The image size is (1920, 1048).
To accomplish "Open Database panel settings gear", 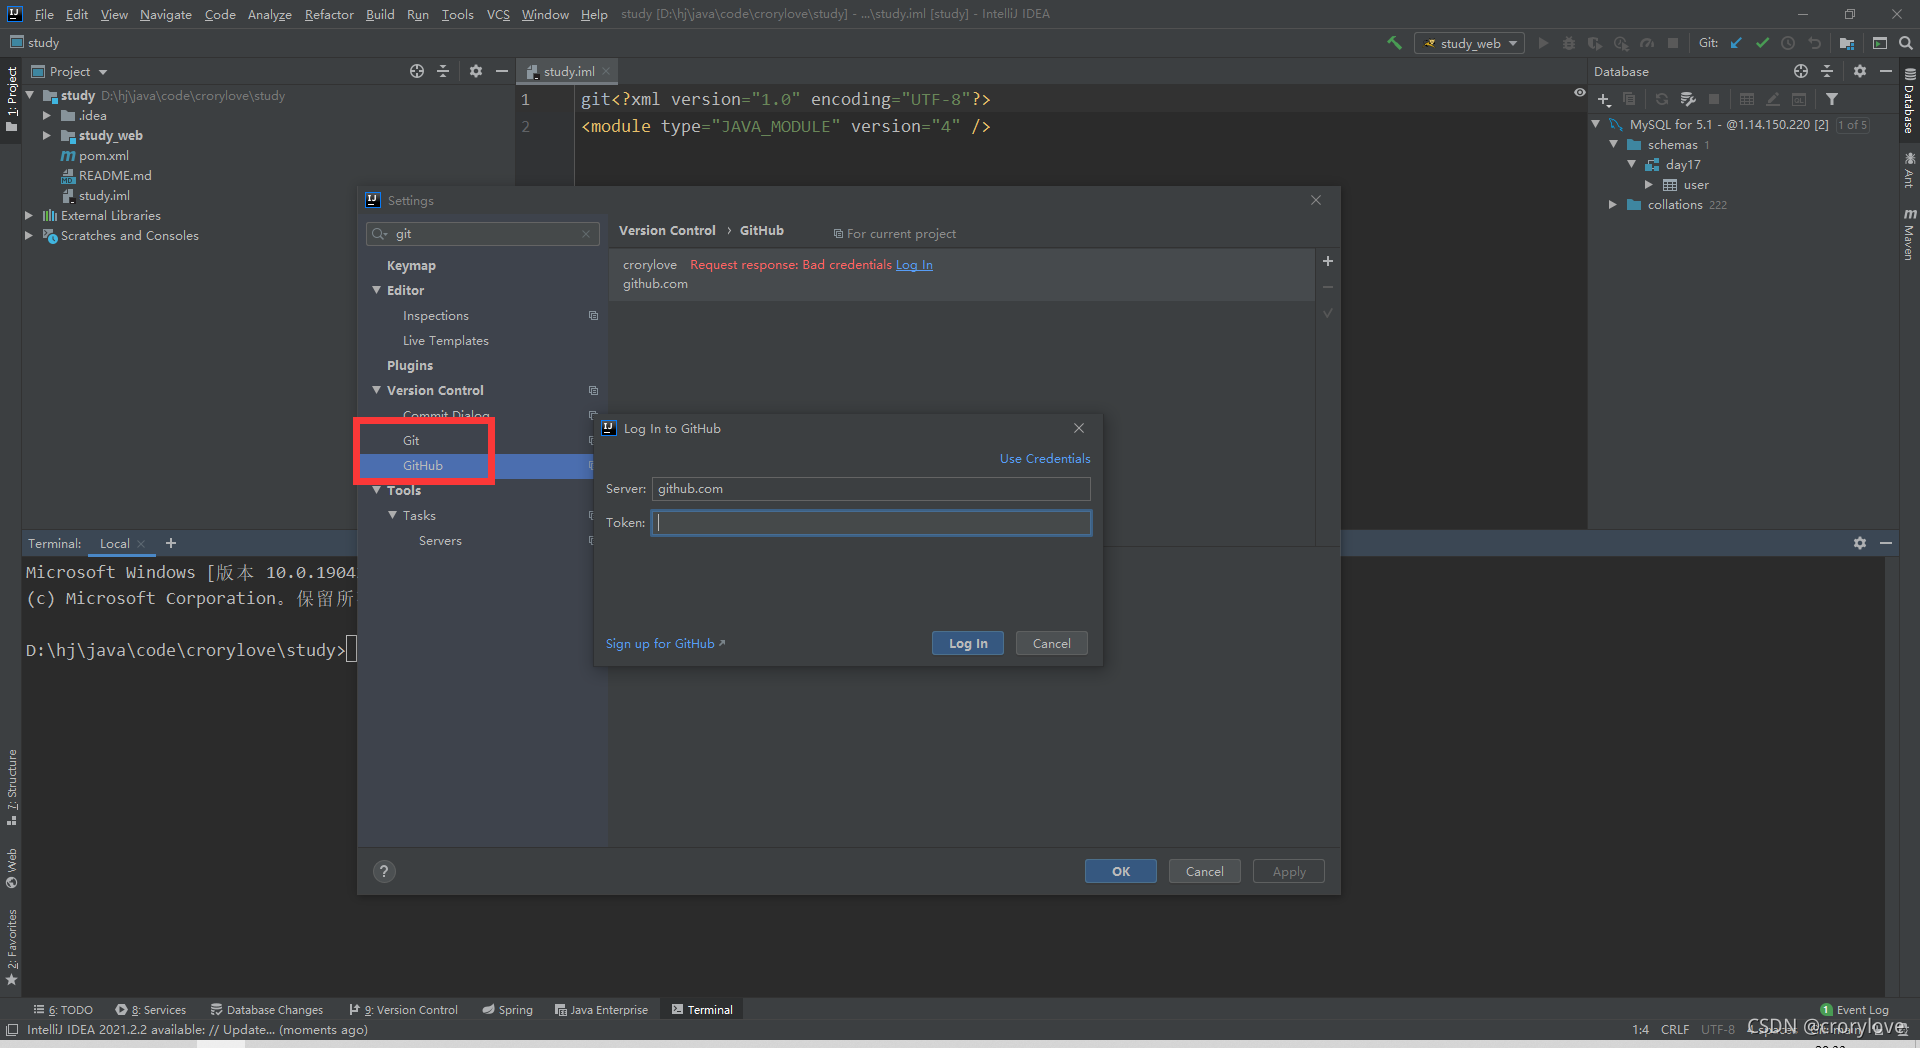I will 1860,71.
